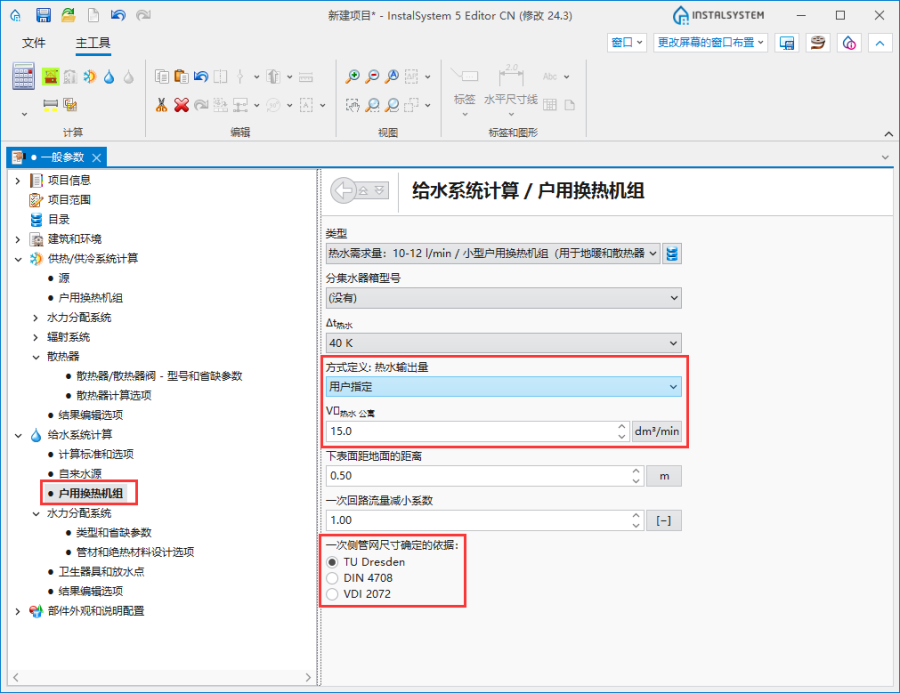This screenshot has height=693, width=900.
Task: Open the 用户指定 method dropdown
Action: click(503, 386)
